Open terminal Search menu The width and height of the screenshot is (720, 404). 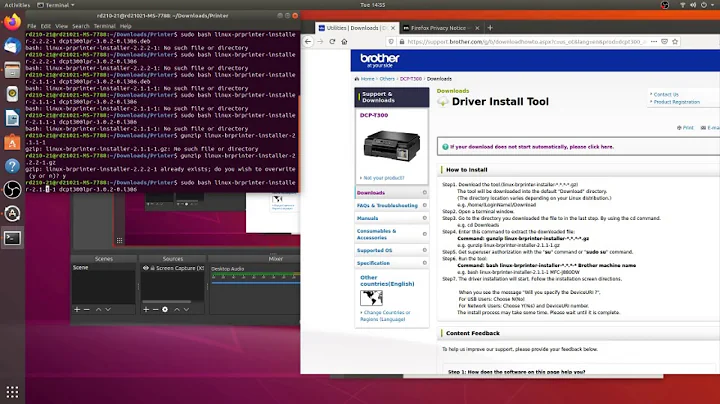coord(80,26)
